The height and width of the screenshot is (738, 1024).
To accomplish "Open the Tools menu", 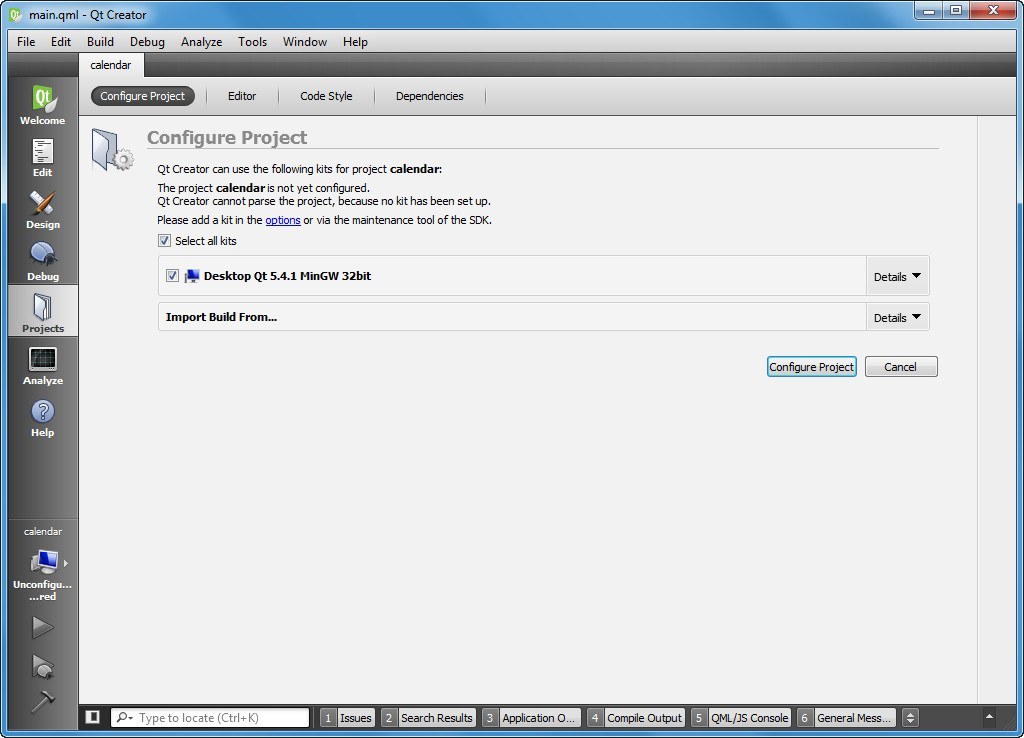I will [x=252, y=42].
